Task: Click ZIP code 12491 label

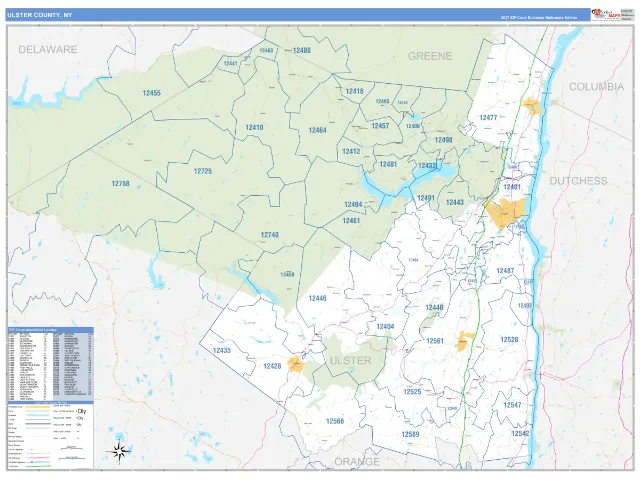Action: [x=426, y=198]
